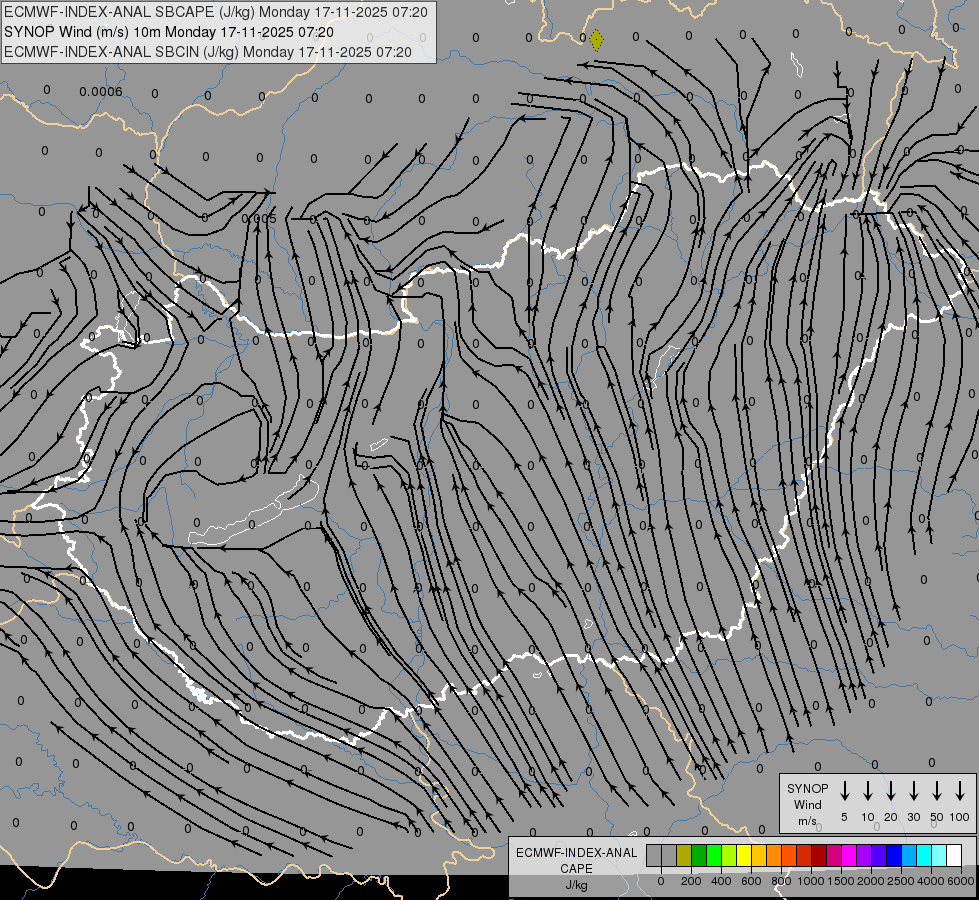This screenshot has width=979, height=900.
Task: Click the 100 m/s wind arrow in legend
Action: click(x=960, y=790)
